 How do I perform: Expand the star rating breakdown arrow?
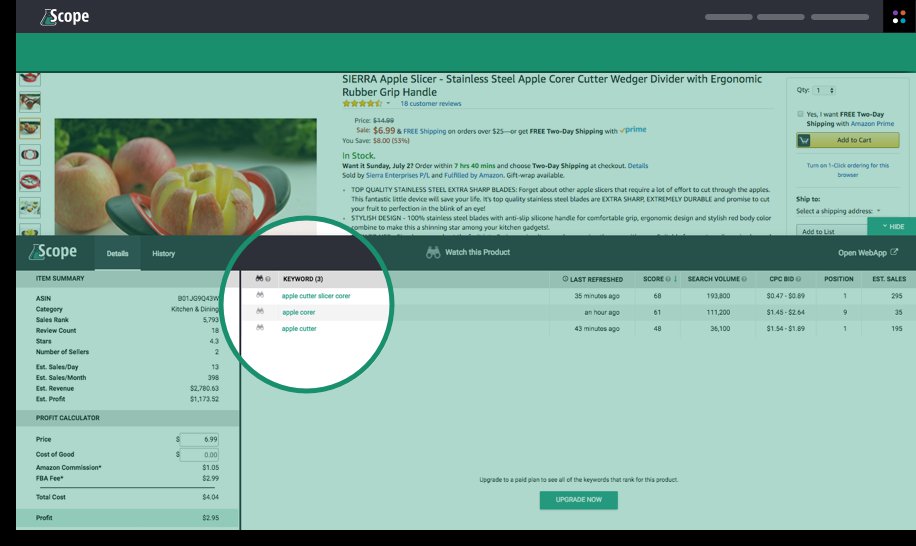(388, 103)
